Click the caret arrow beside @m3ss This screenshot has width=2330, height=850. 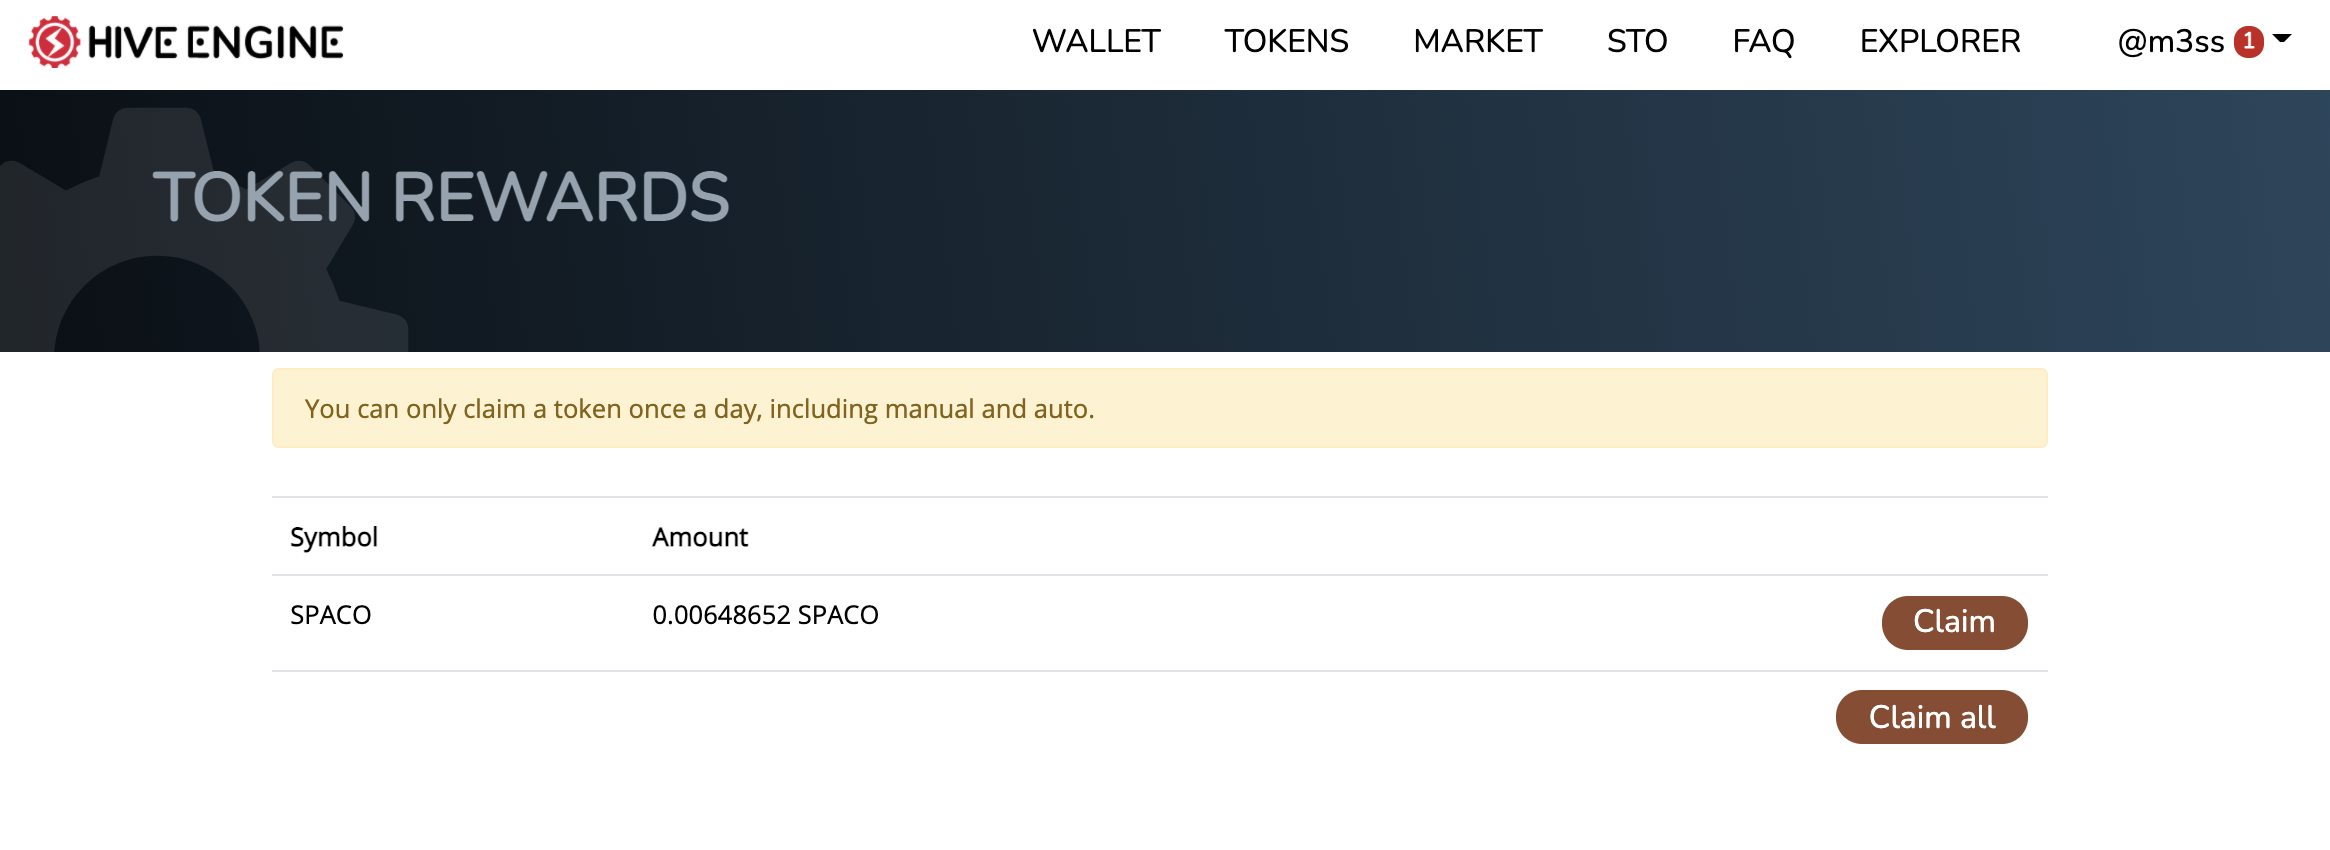click(2282, 39)
